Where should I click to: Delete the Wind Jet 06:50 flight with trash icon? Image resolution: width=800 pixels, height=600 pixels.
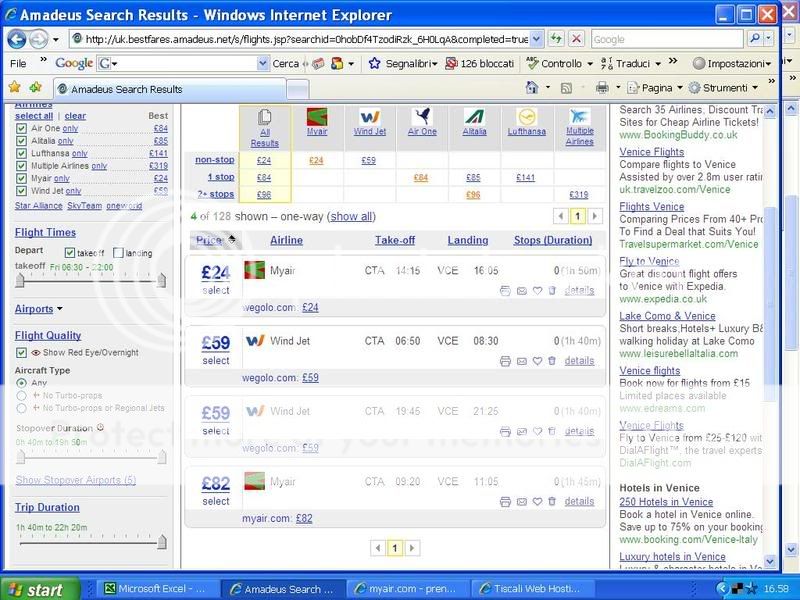(552, 361)
